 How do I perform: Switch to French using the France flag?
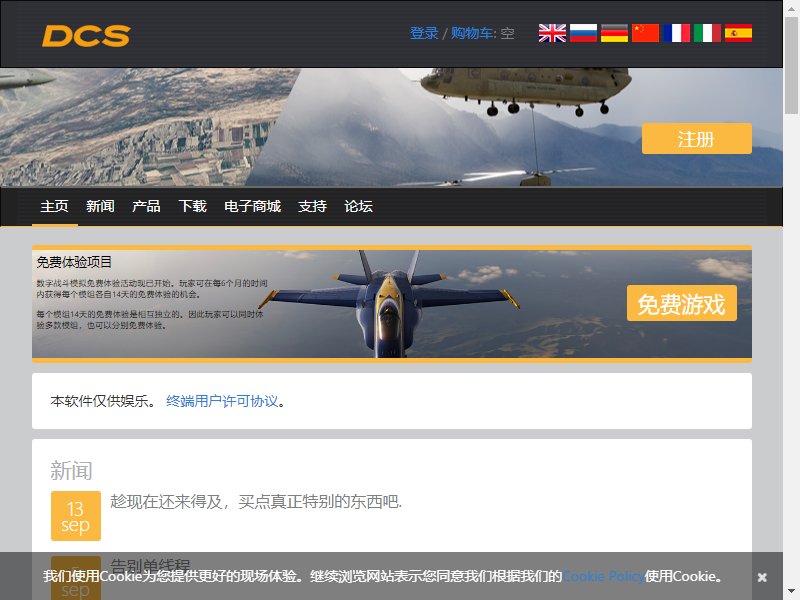[677, 33]
